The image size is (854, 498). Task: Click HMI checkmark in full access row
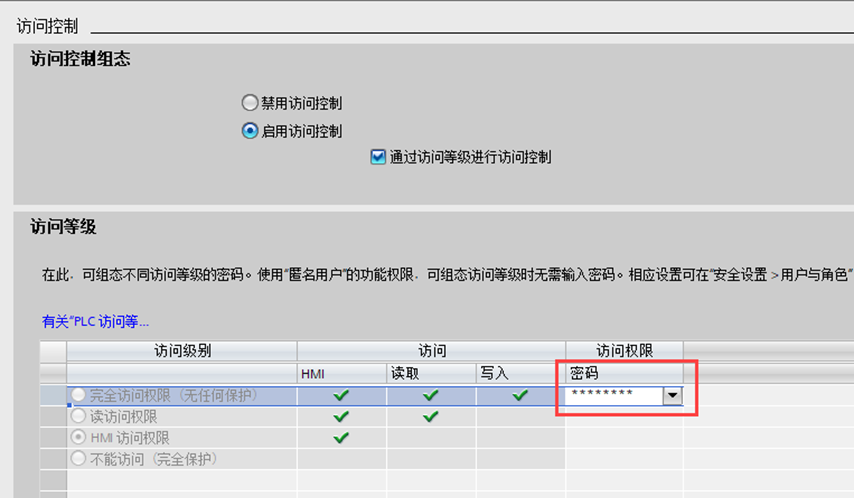tap(342, 396)
